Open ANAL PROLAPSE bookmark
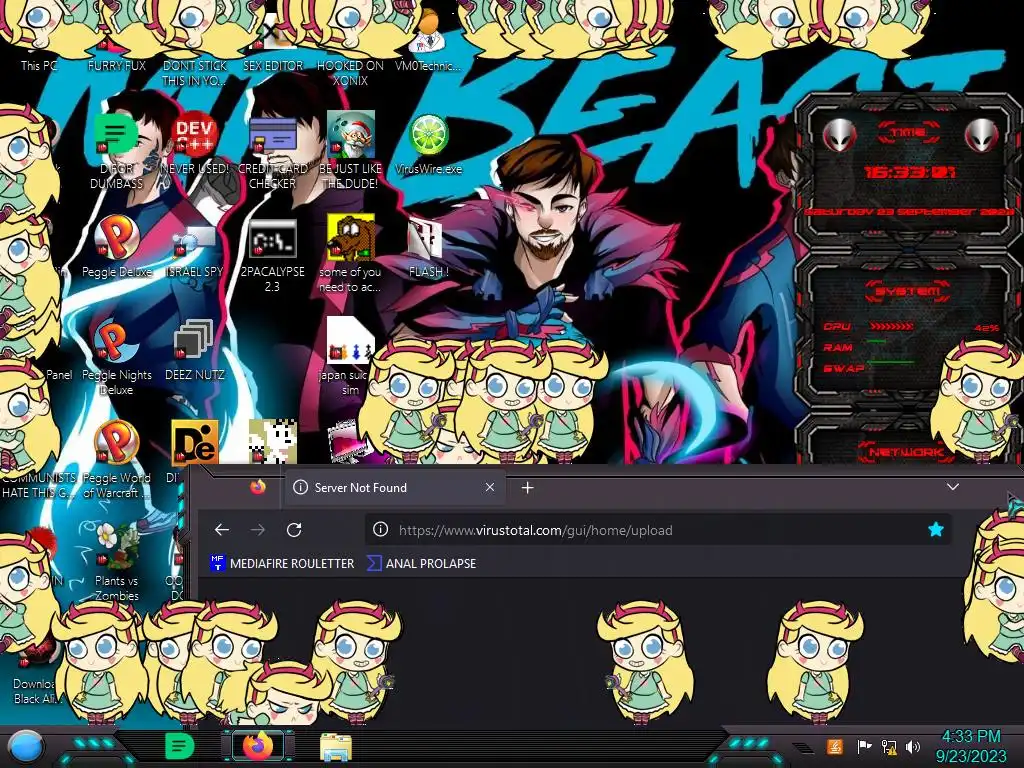This screenshot has width=1024, height=768. tap(422, 564)
